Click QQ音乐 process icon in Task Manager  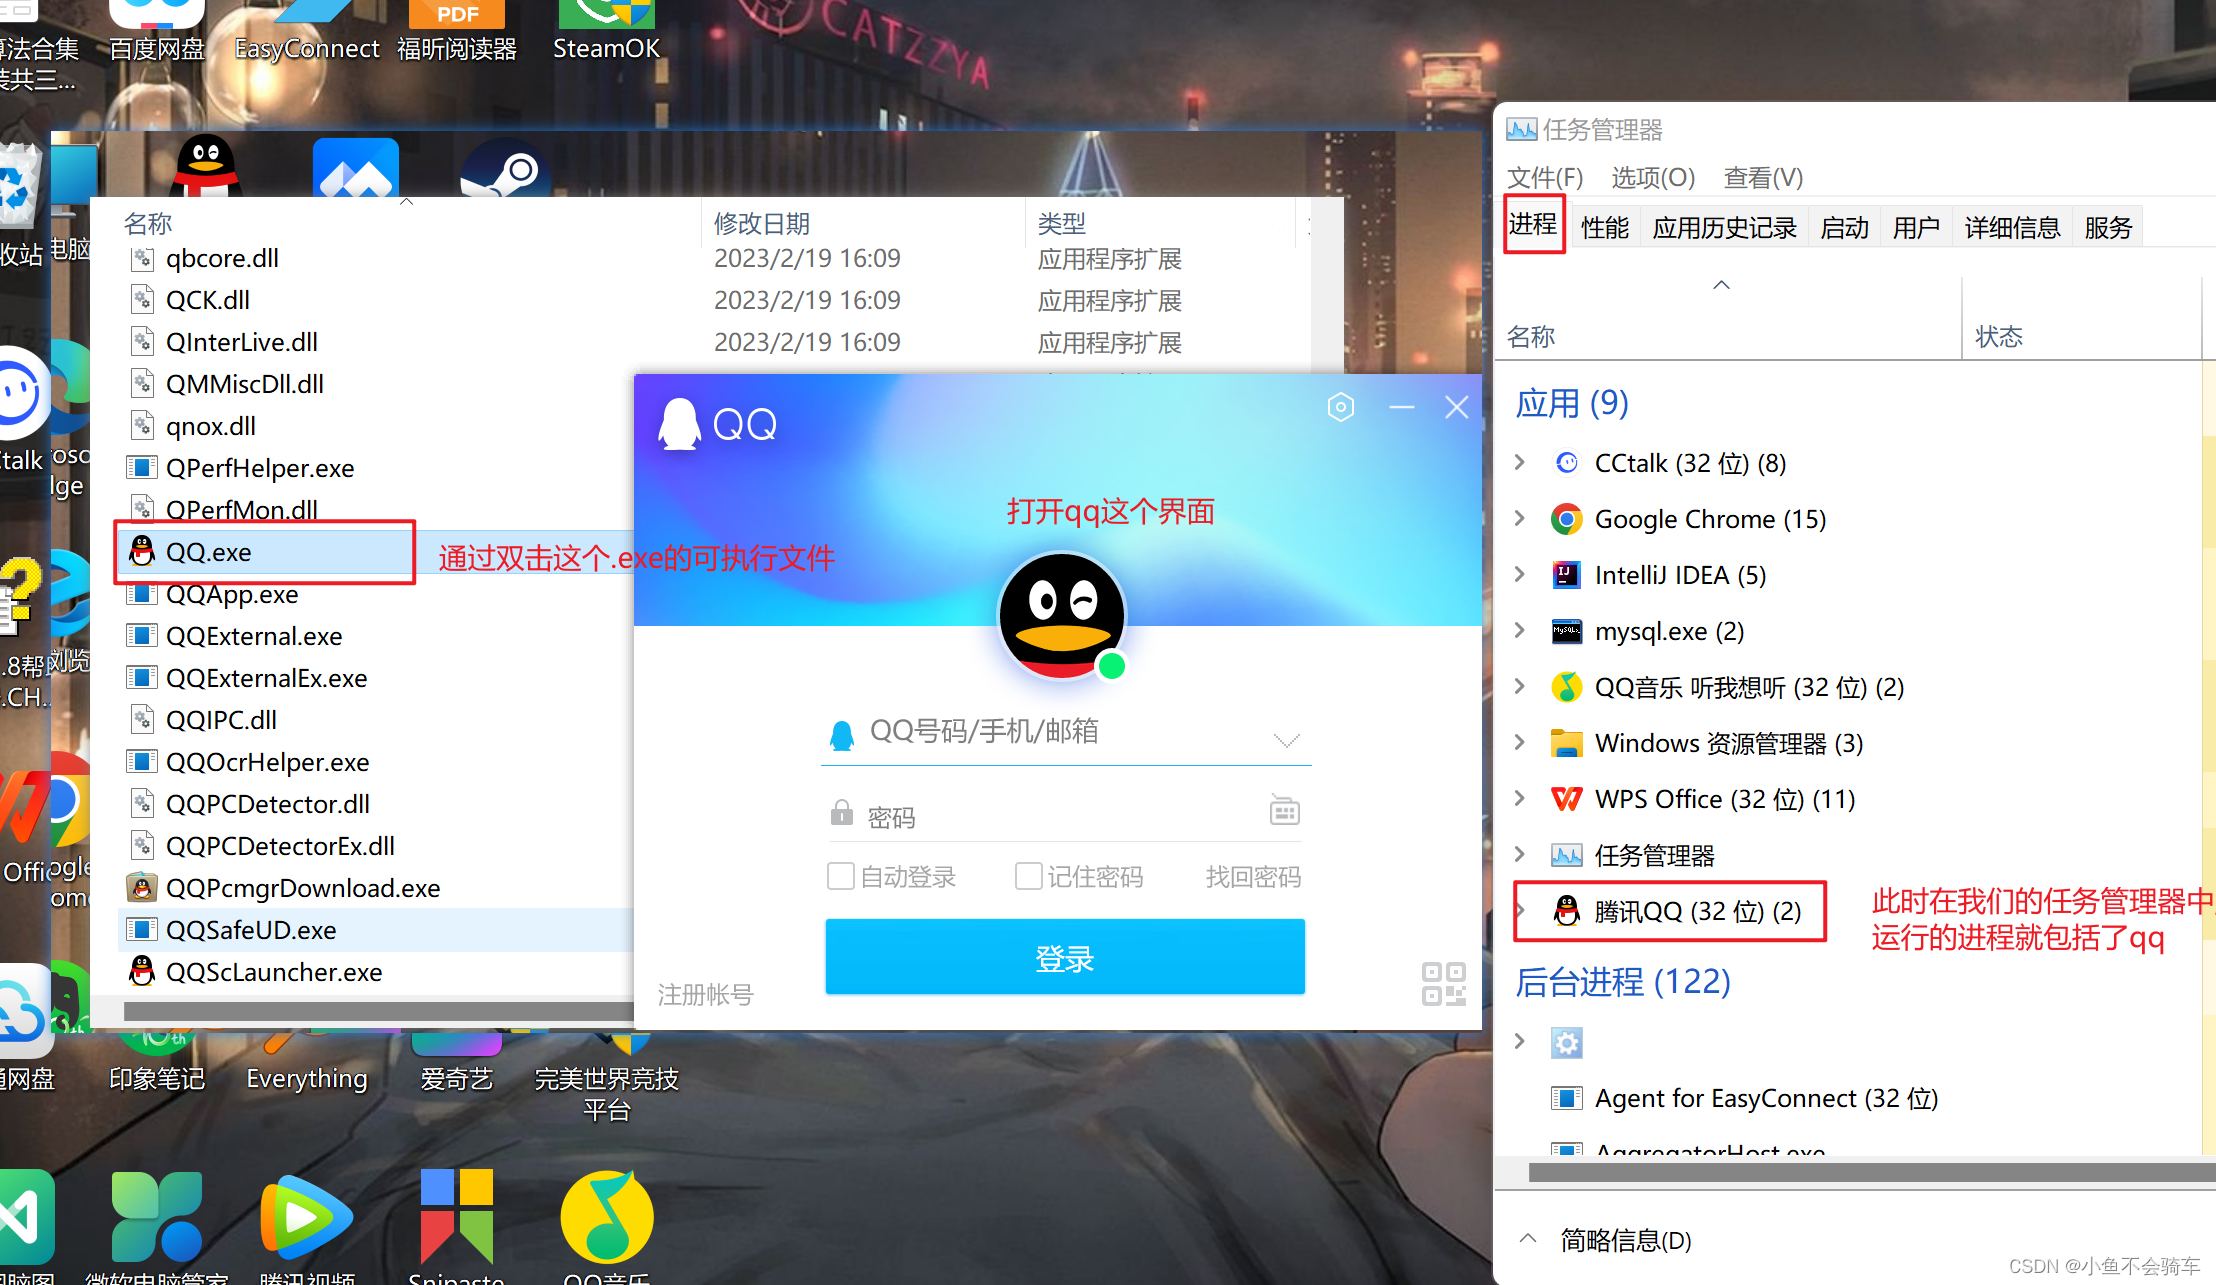1566,687
